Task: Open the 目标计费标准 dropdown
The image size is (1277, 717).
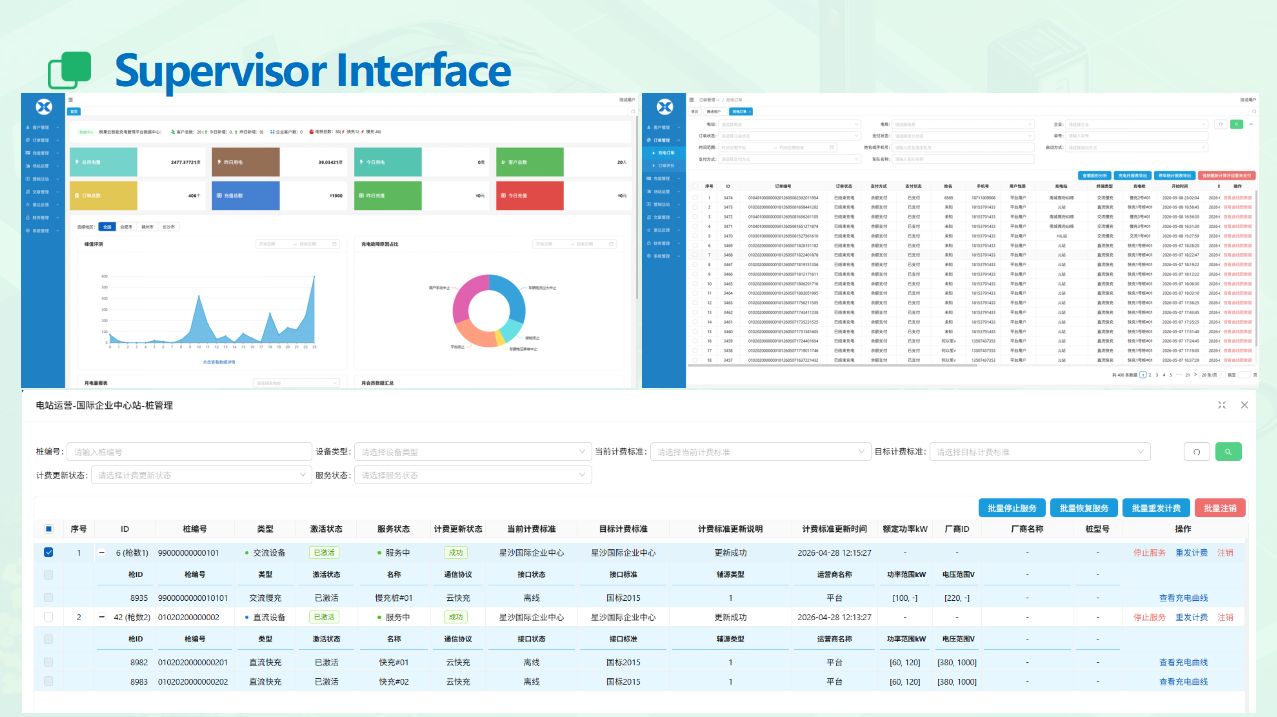Action: point(1040,452)
